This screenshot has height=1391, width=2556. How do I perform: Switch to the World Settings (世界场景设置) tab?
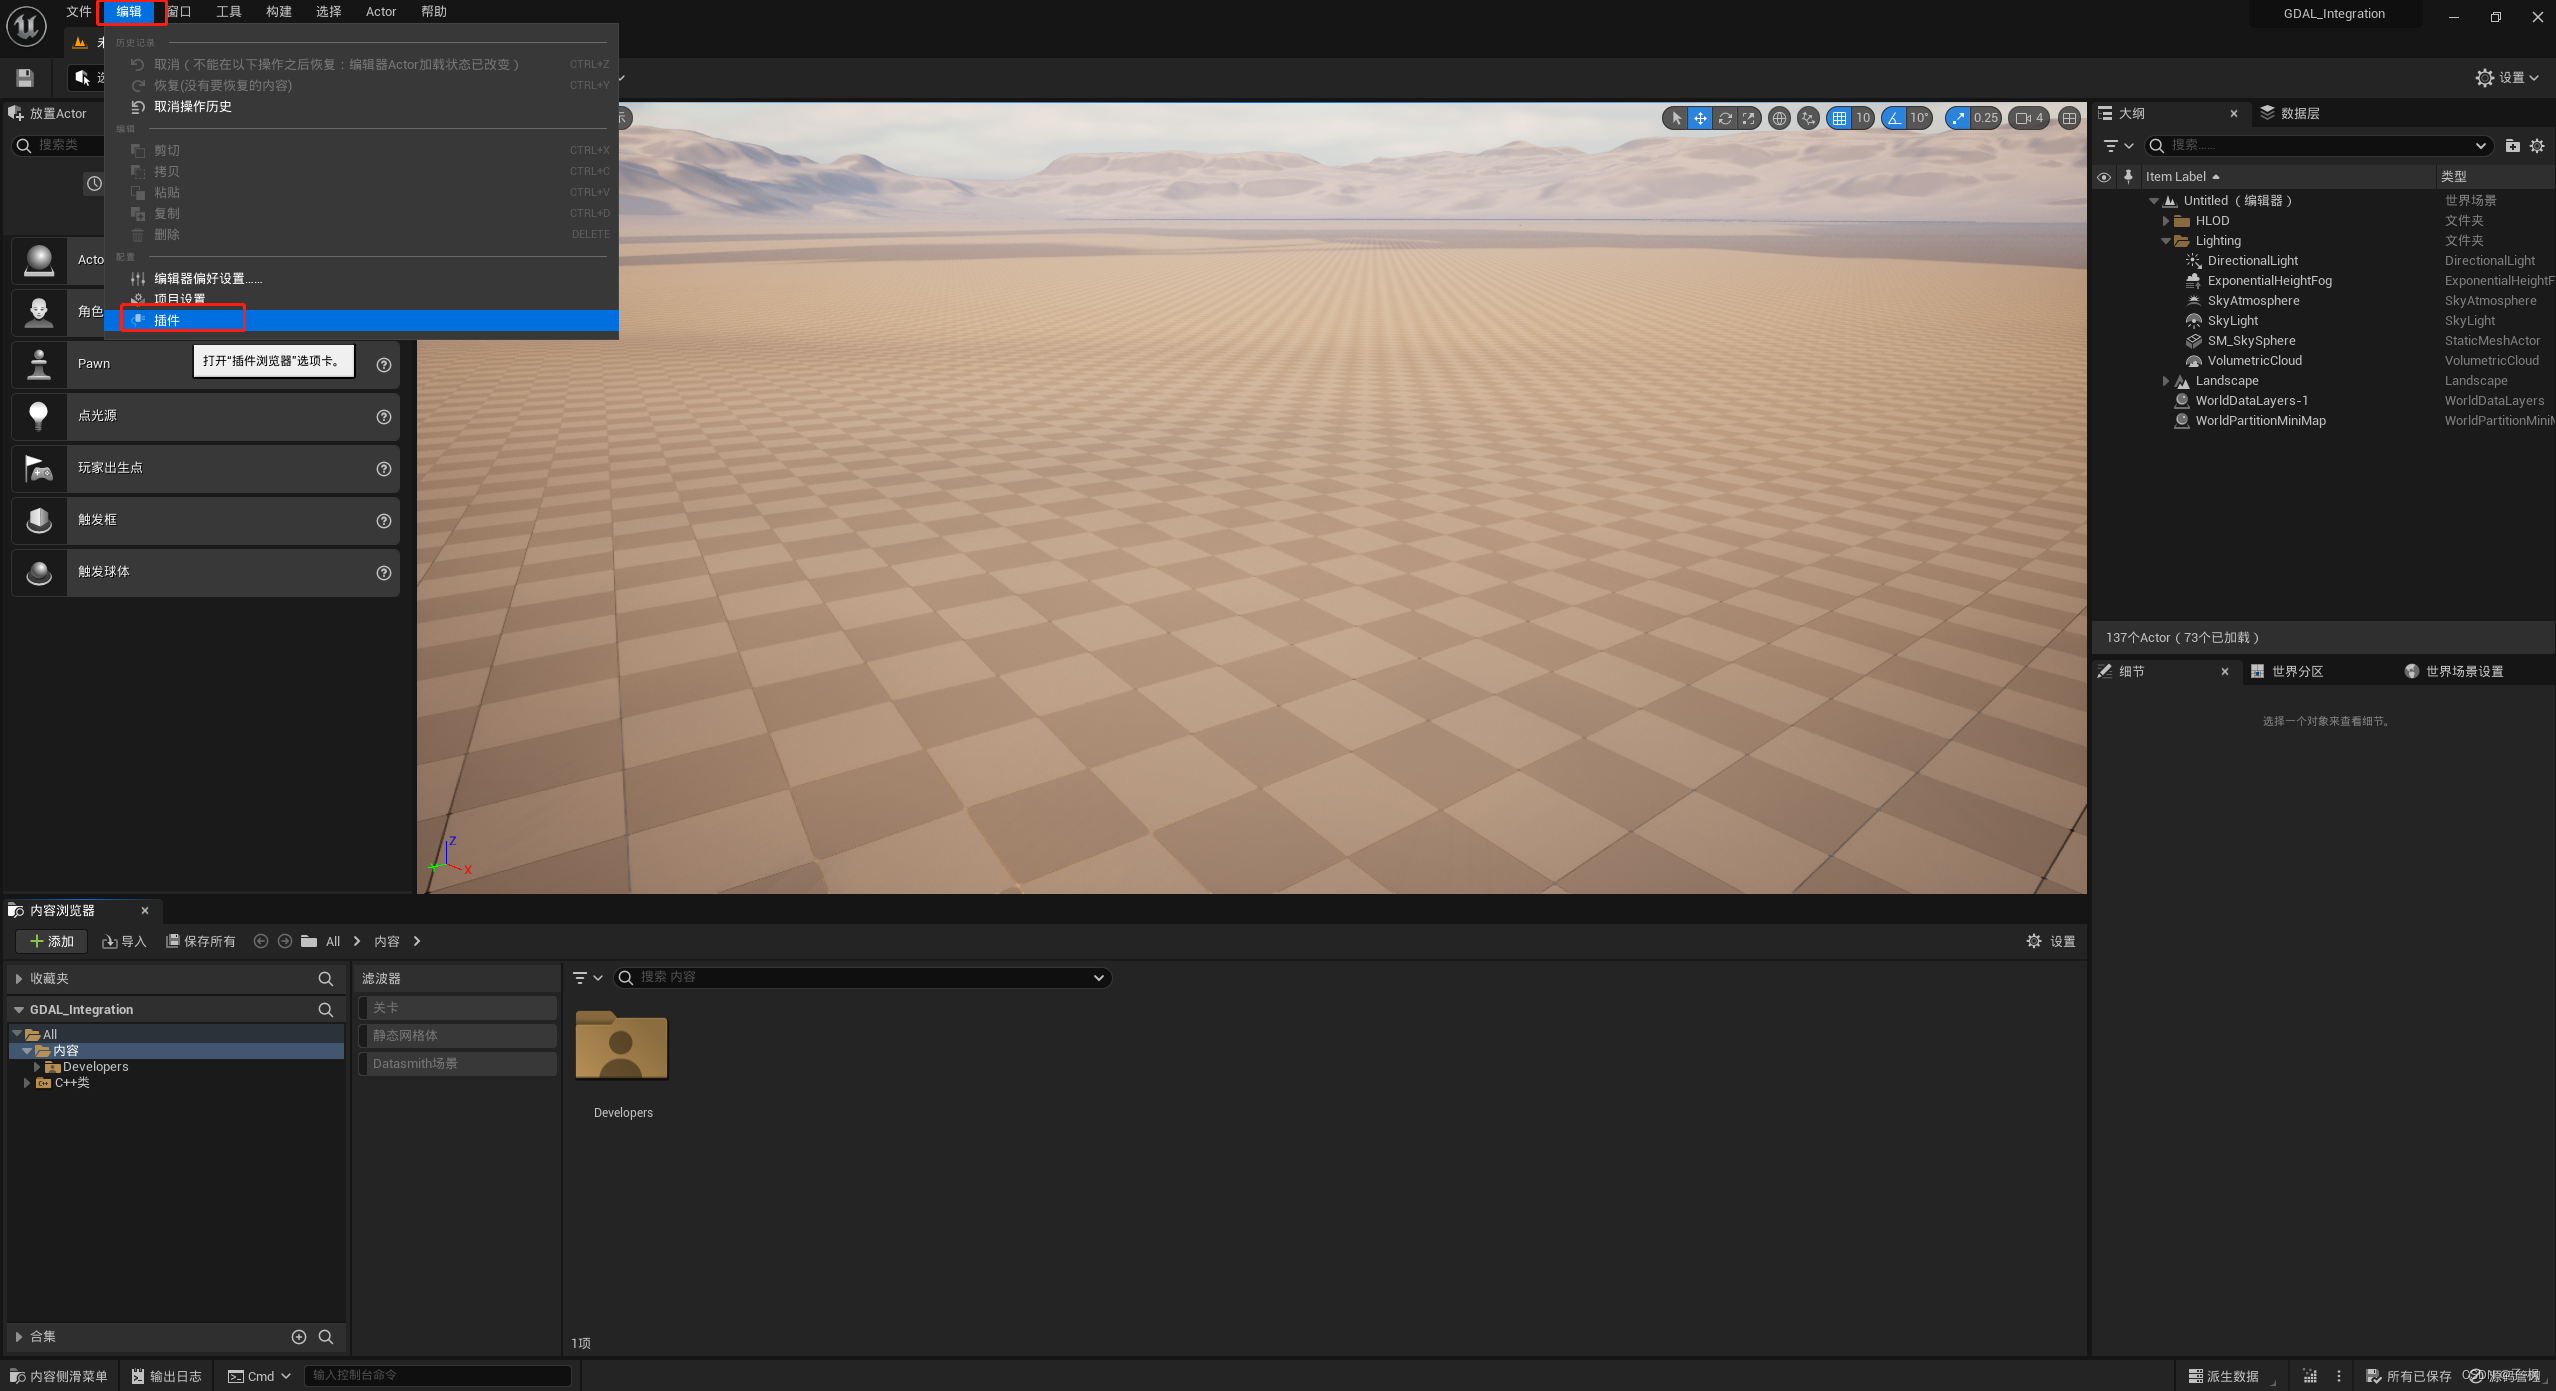(x=2463, y=671)
